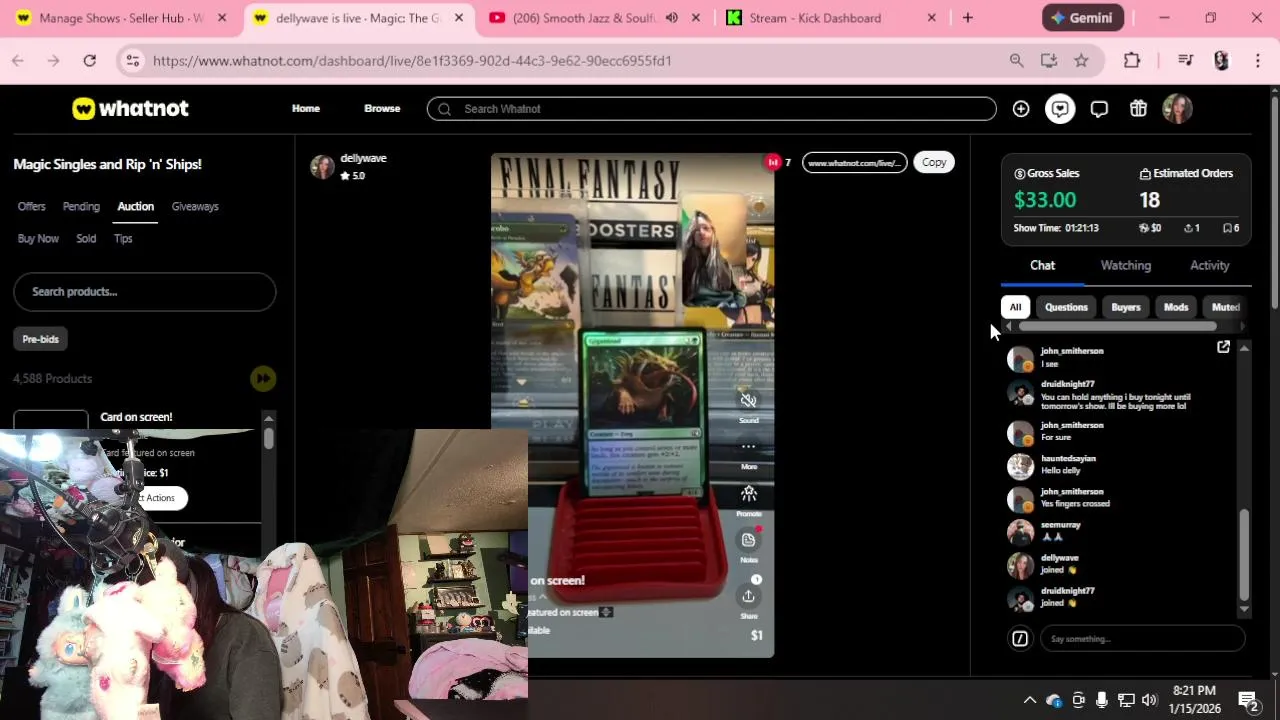Switch to Kick Dashboard Stream tab
Image resolution: width=1280 pixels, height=720 pixels.
[x=832, y=18]
